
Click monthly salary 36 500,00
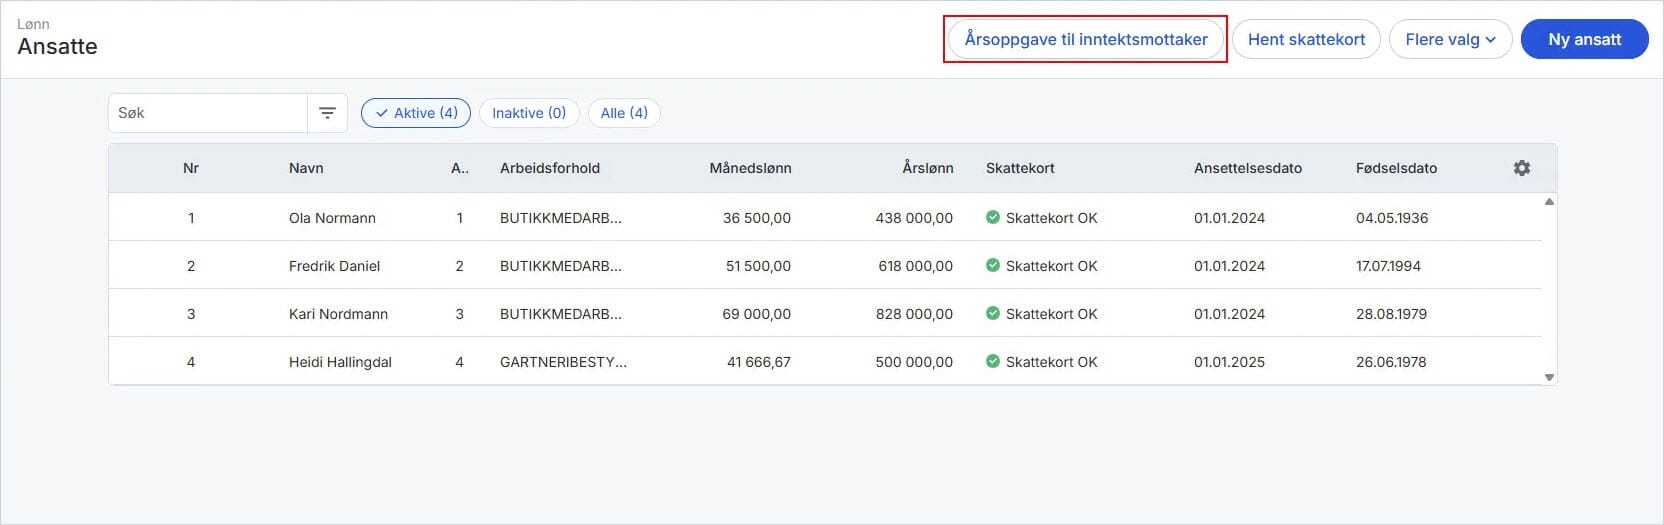(x=757, y=218)
